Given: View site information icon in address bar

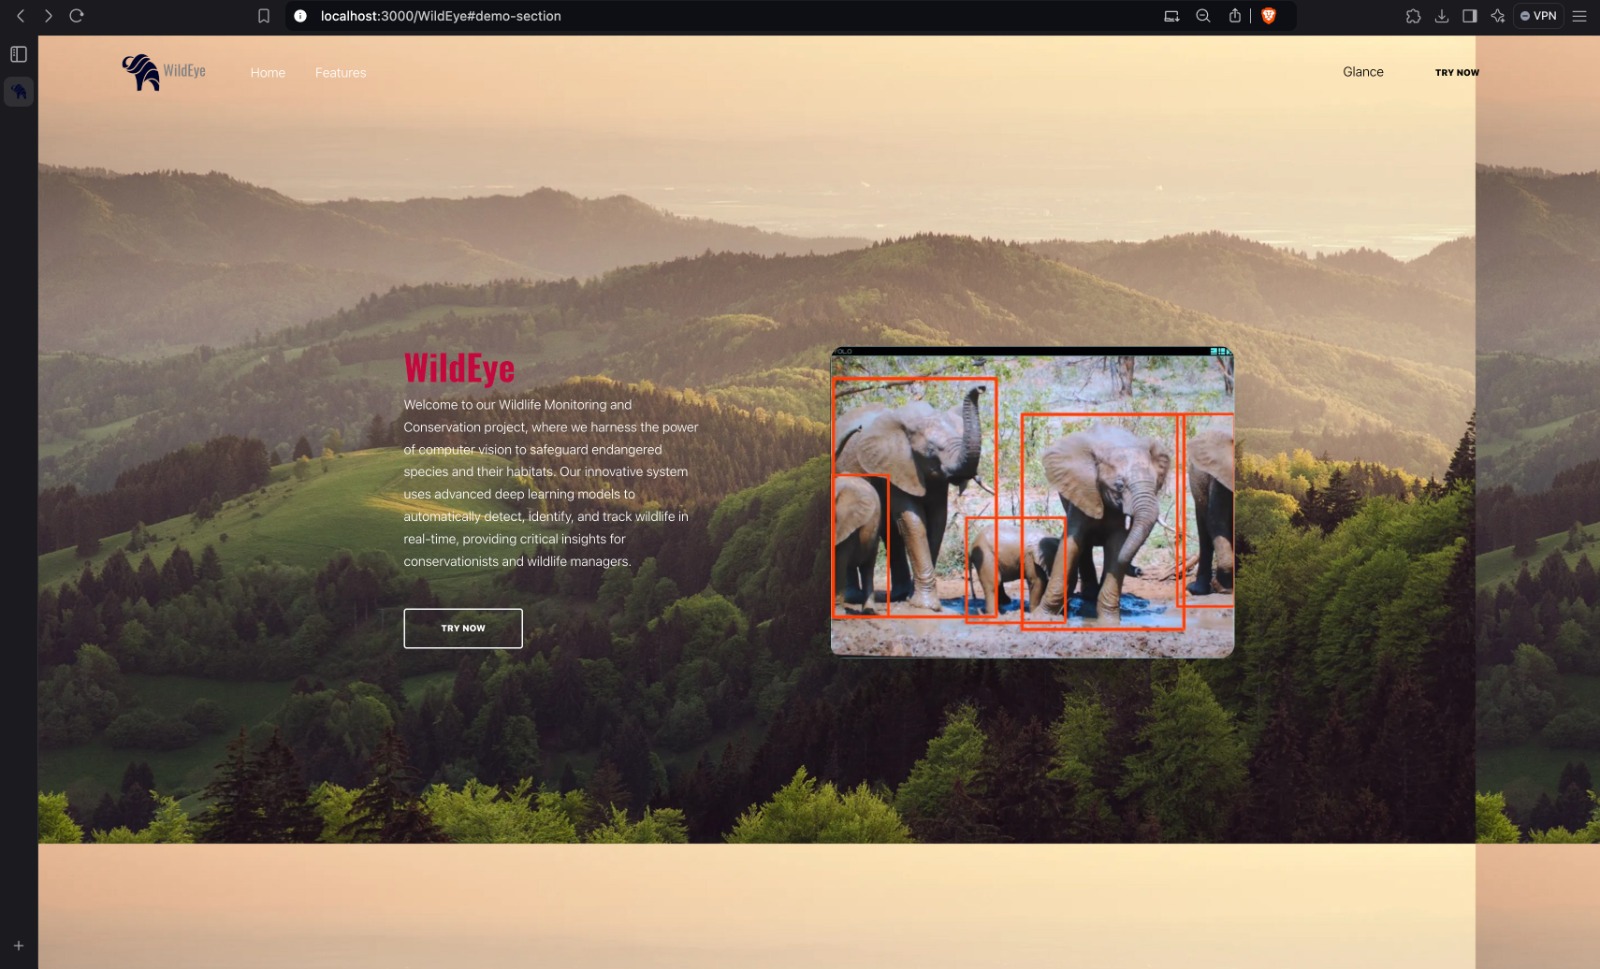Looking at the screenshot, I should click(x=300, y=16).
